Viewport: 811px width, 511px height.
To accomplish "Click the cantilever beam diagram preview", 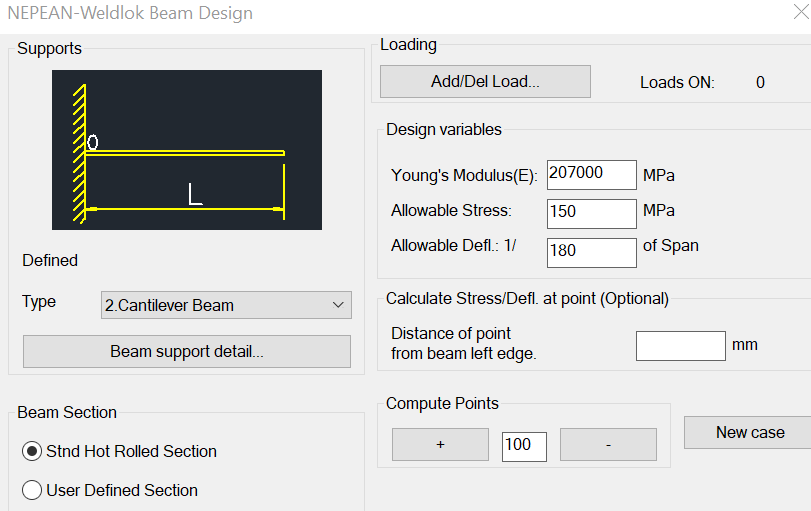I will pos(187,150).
